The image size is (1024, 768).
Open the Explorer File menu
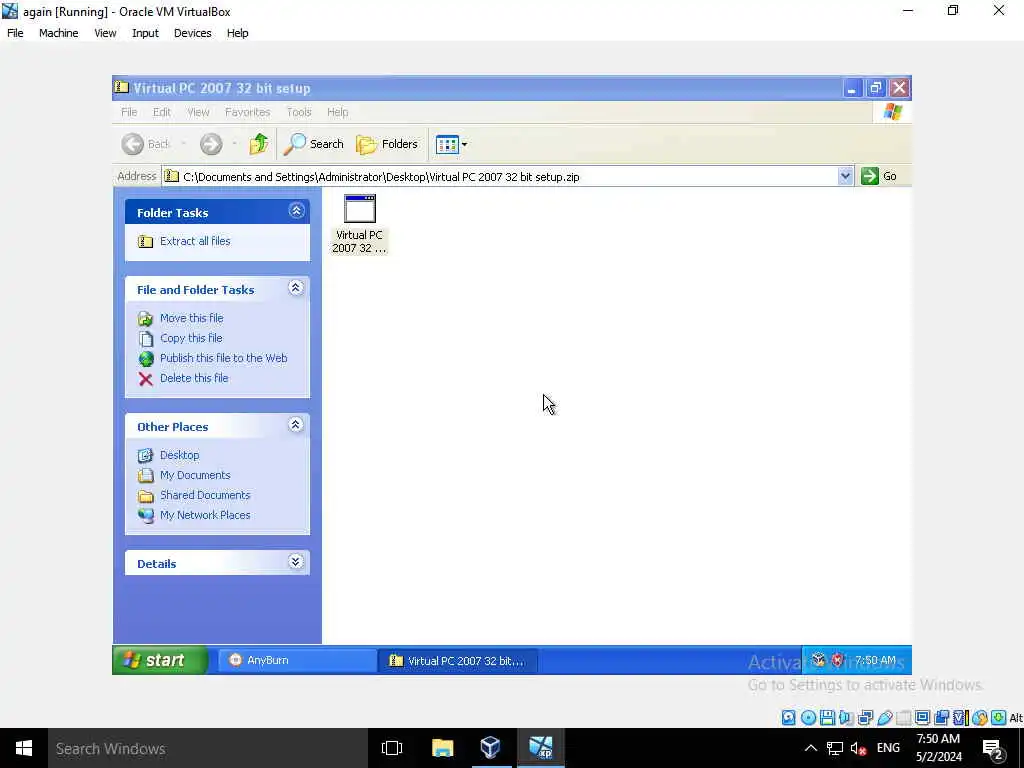tap(129, 112)
